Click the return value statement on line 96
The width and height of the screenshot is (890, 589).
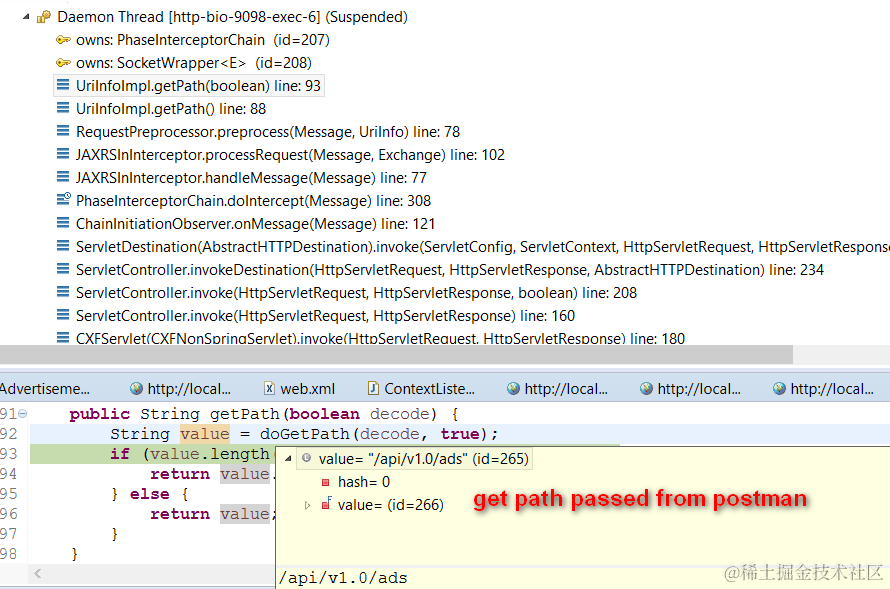click(x=213, y=514)
